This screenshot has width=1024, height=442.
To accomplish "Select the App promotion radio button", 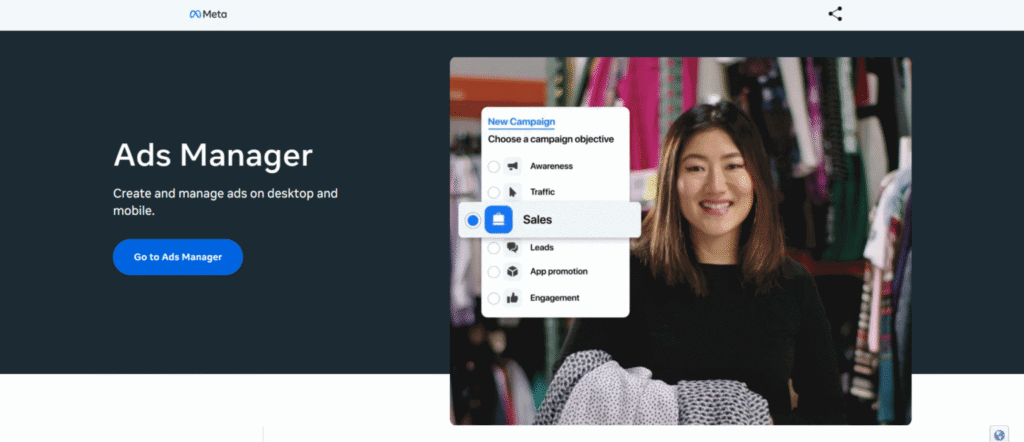I will 494,272.
